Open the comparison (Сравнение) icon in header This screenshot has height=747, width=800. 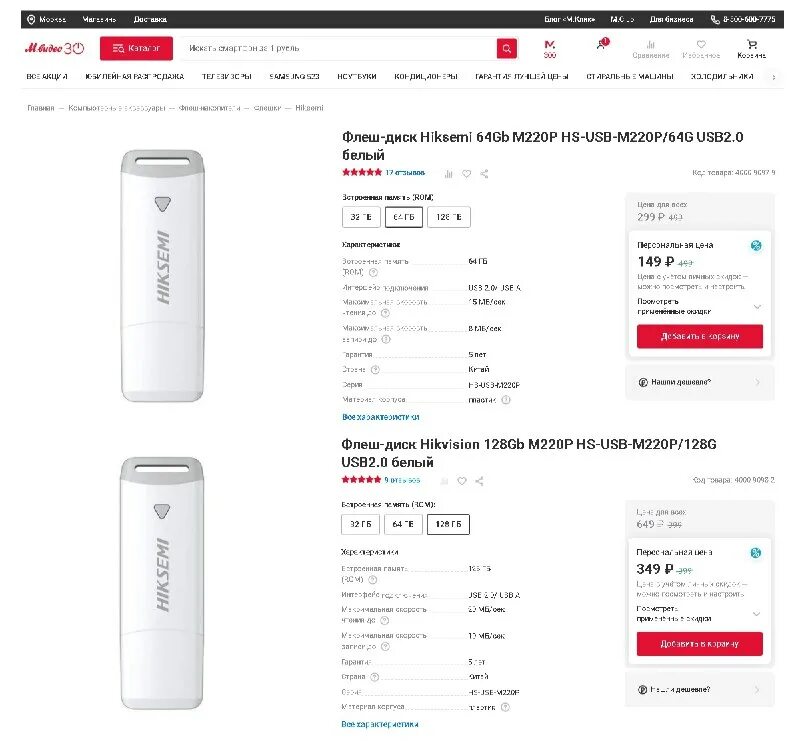[651, 48]
